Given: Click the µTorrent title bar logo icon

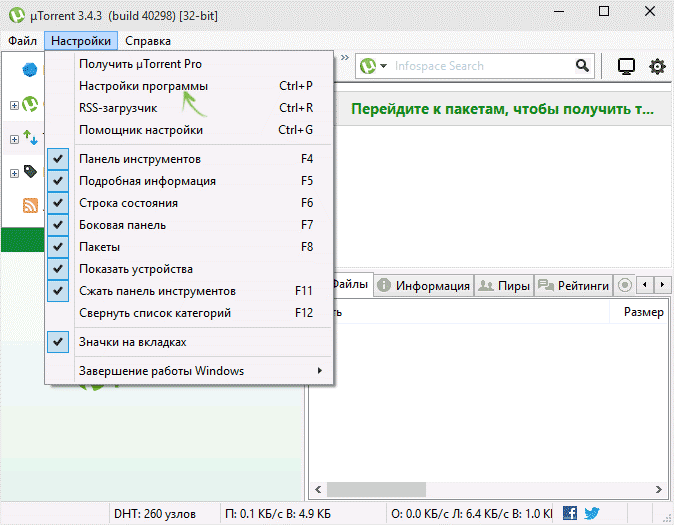Looking at the screenshot, I should (x=17, y=15).
